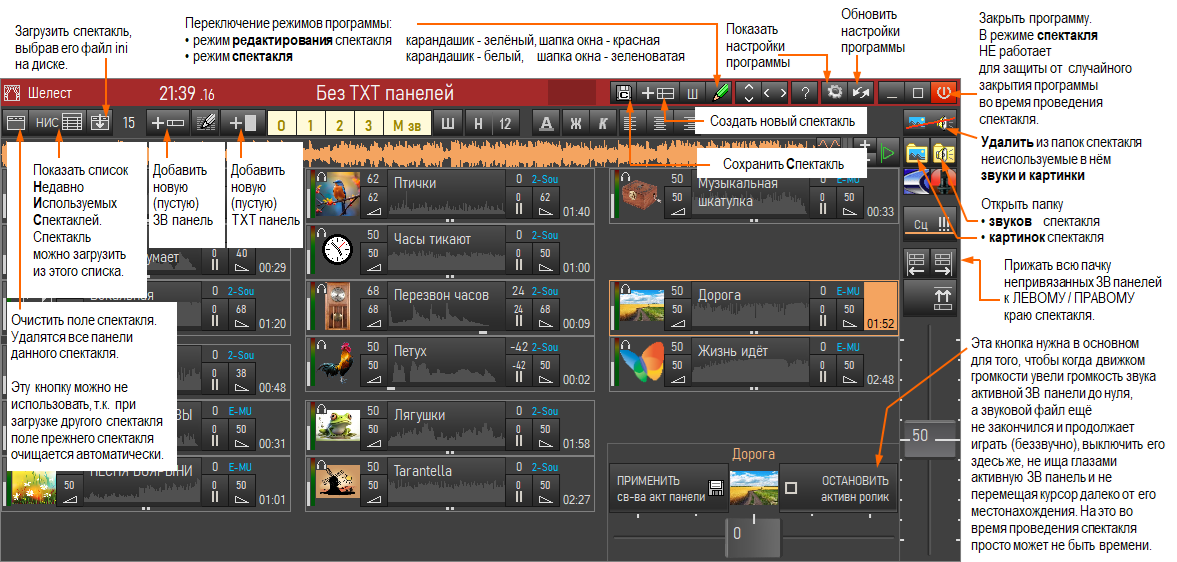Screen dimensions: 1177x562
Task: Apply bold with the Ж icon
Action: (x=576, y=122)
